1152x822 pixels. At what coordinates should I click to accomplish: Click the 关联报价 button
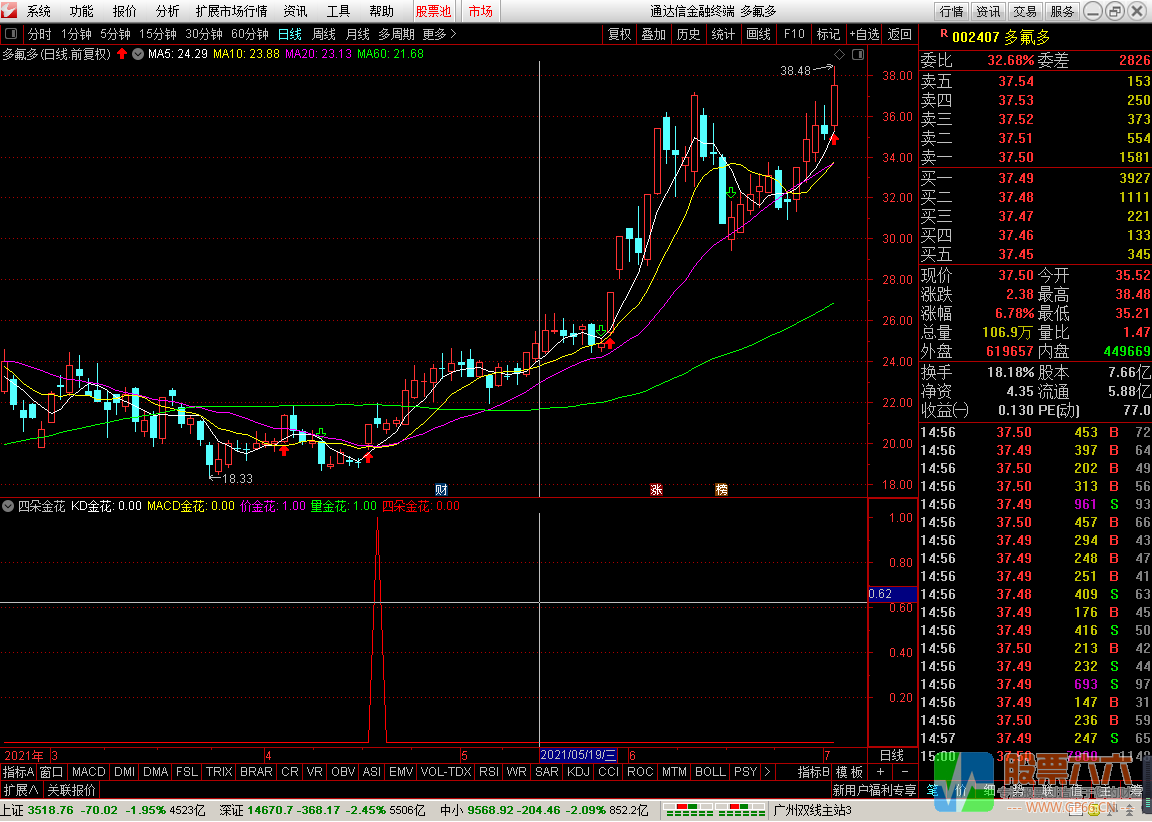coord(71,790)
